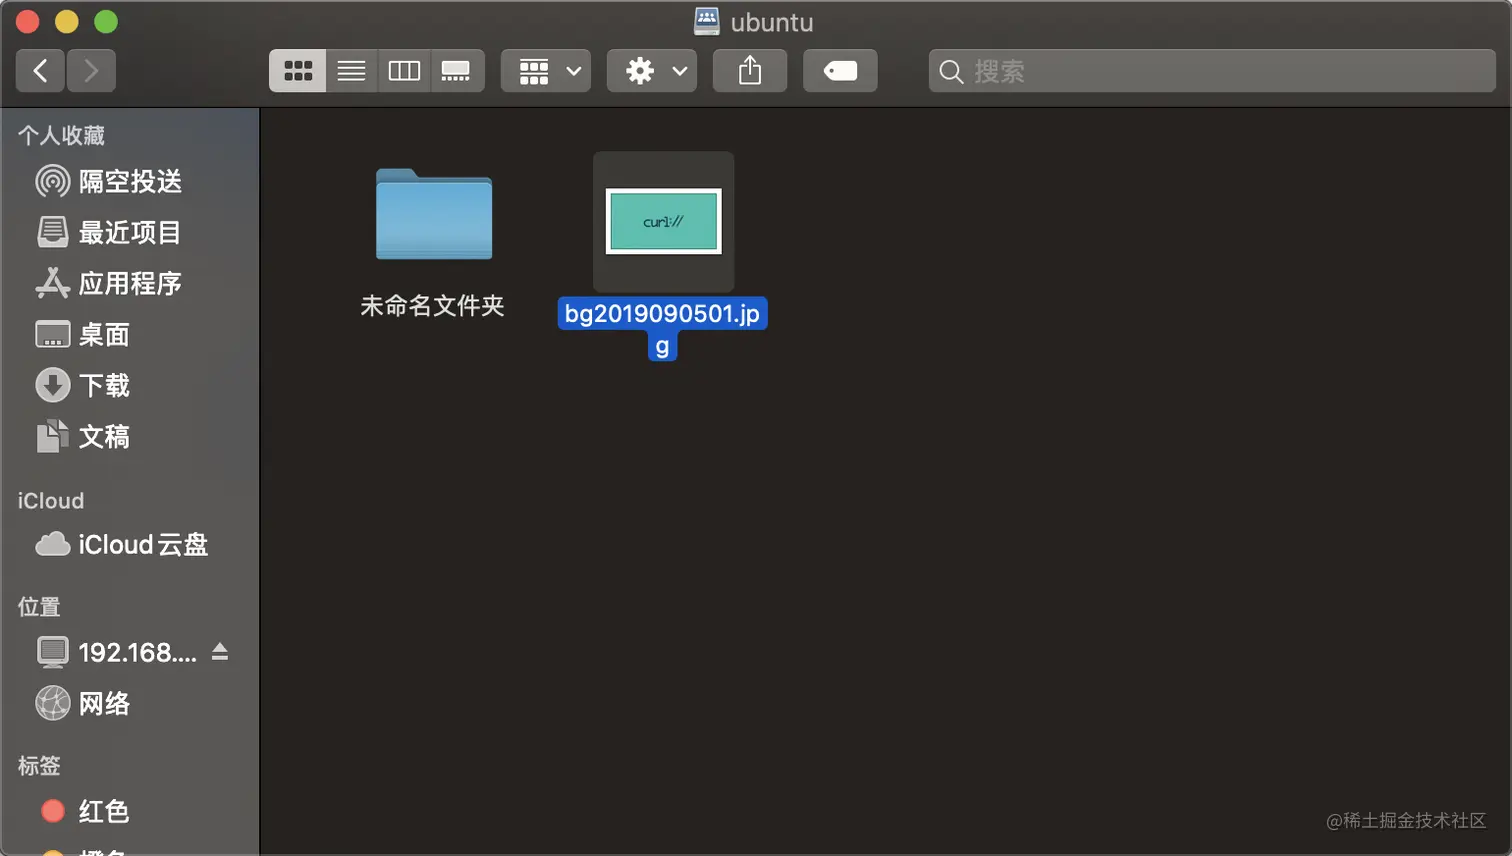Go back to previous folder
This screenshot has width=1512, height=856.
pyautogui.click(x=40, y=71)
